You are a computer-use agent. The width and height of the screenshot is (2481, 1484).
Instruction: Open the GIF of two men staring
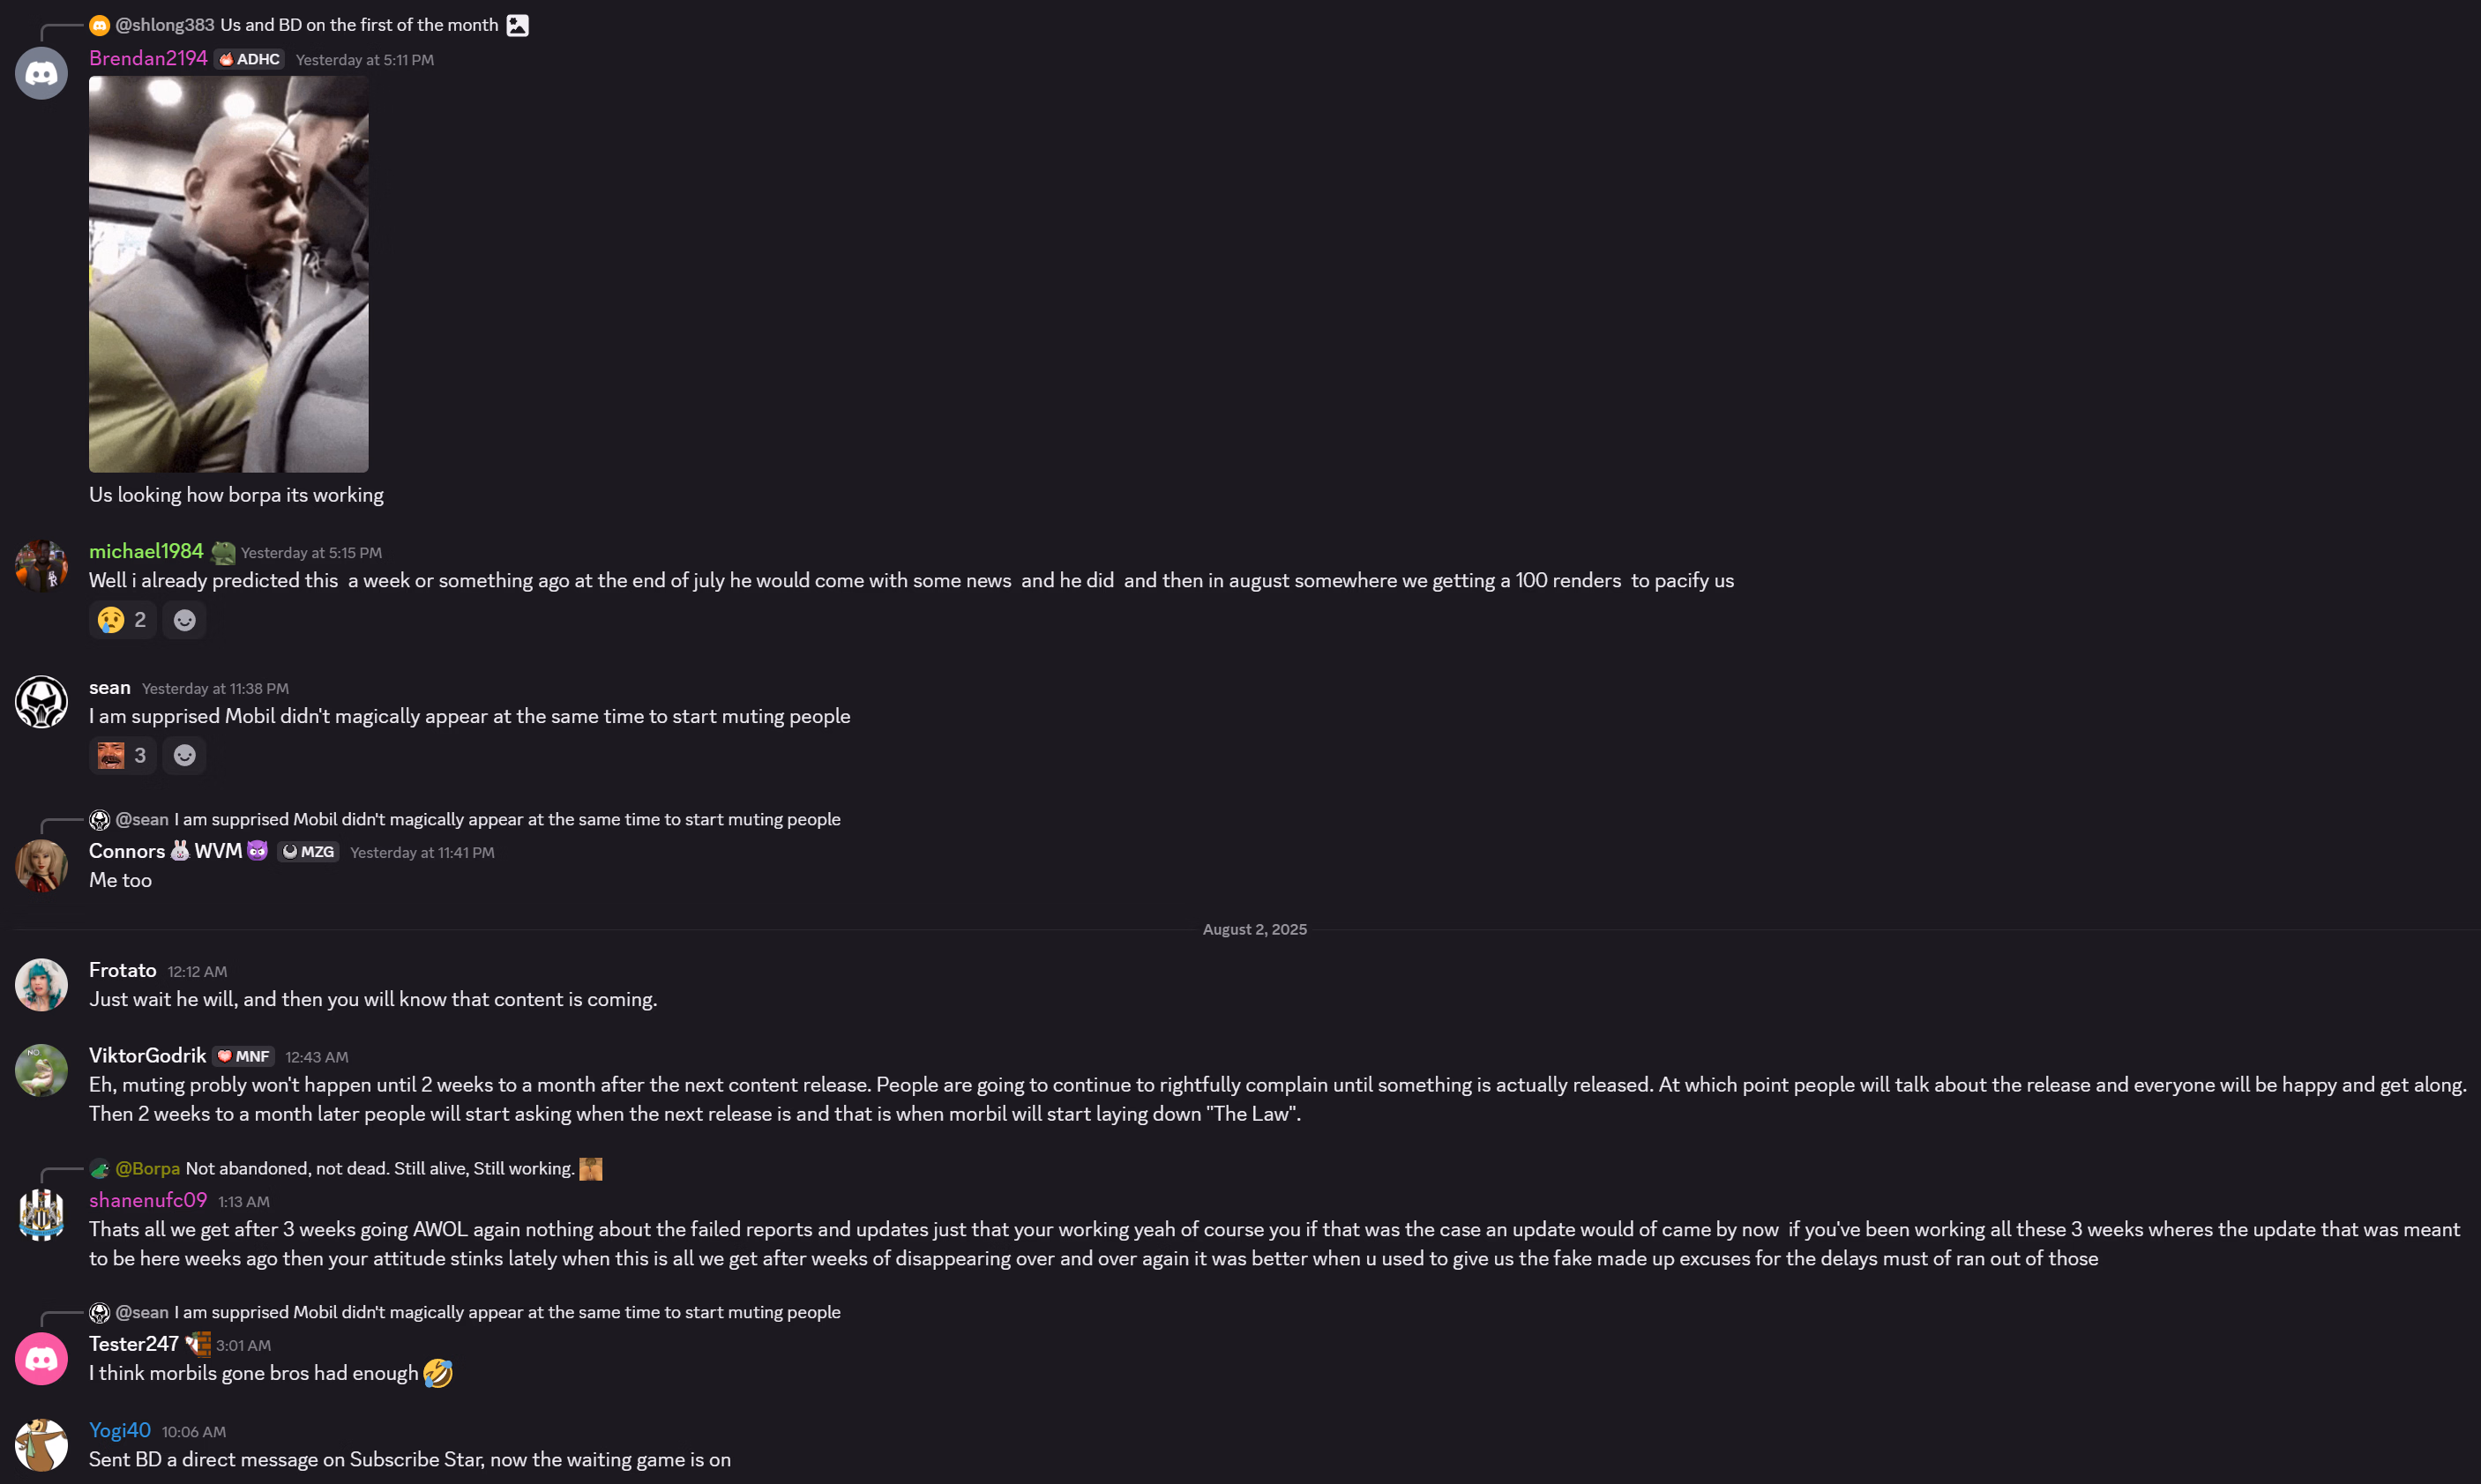pyautogui.click(x=229, y=274)
